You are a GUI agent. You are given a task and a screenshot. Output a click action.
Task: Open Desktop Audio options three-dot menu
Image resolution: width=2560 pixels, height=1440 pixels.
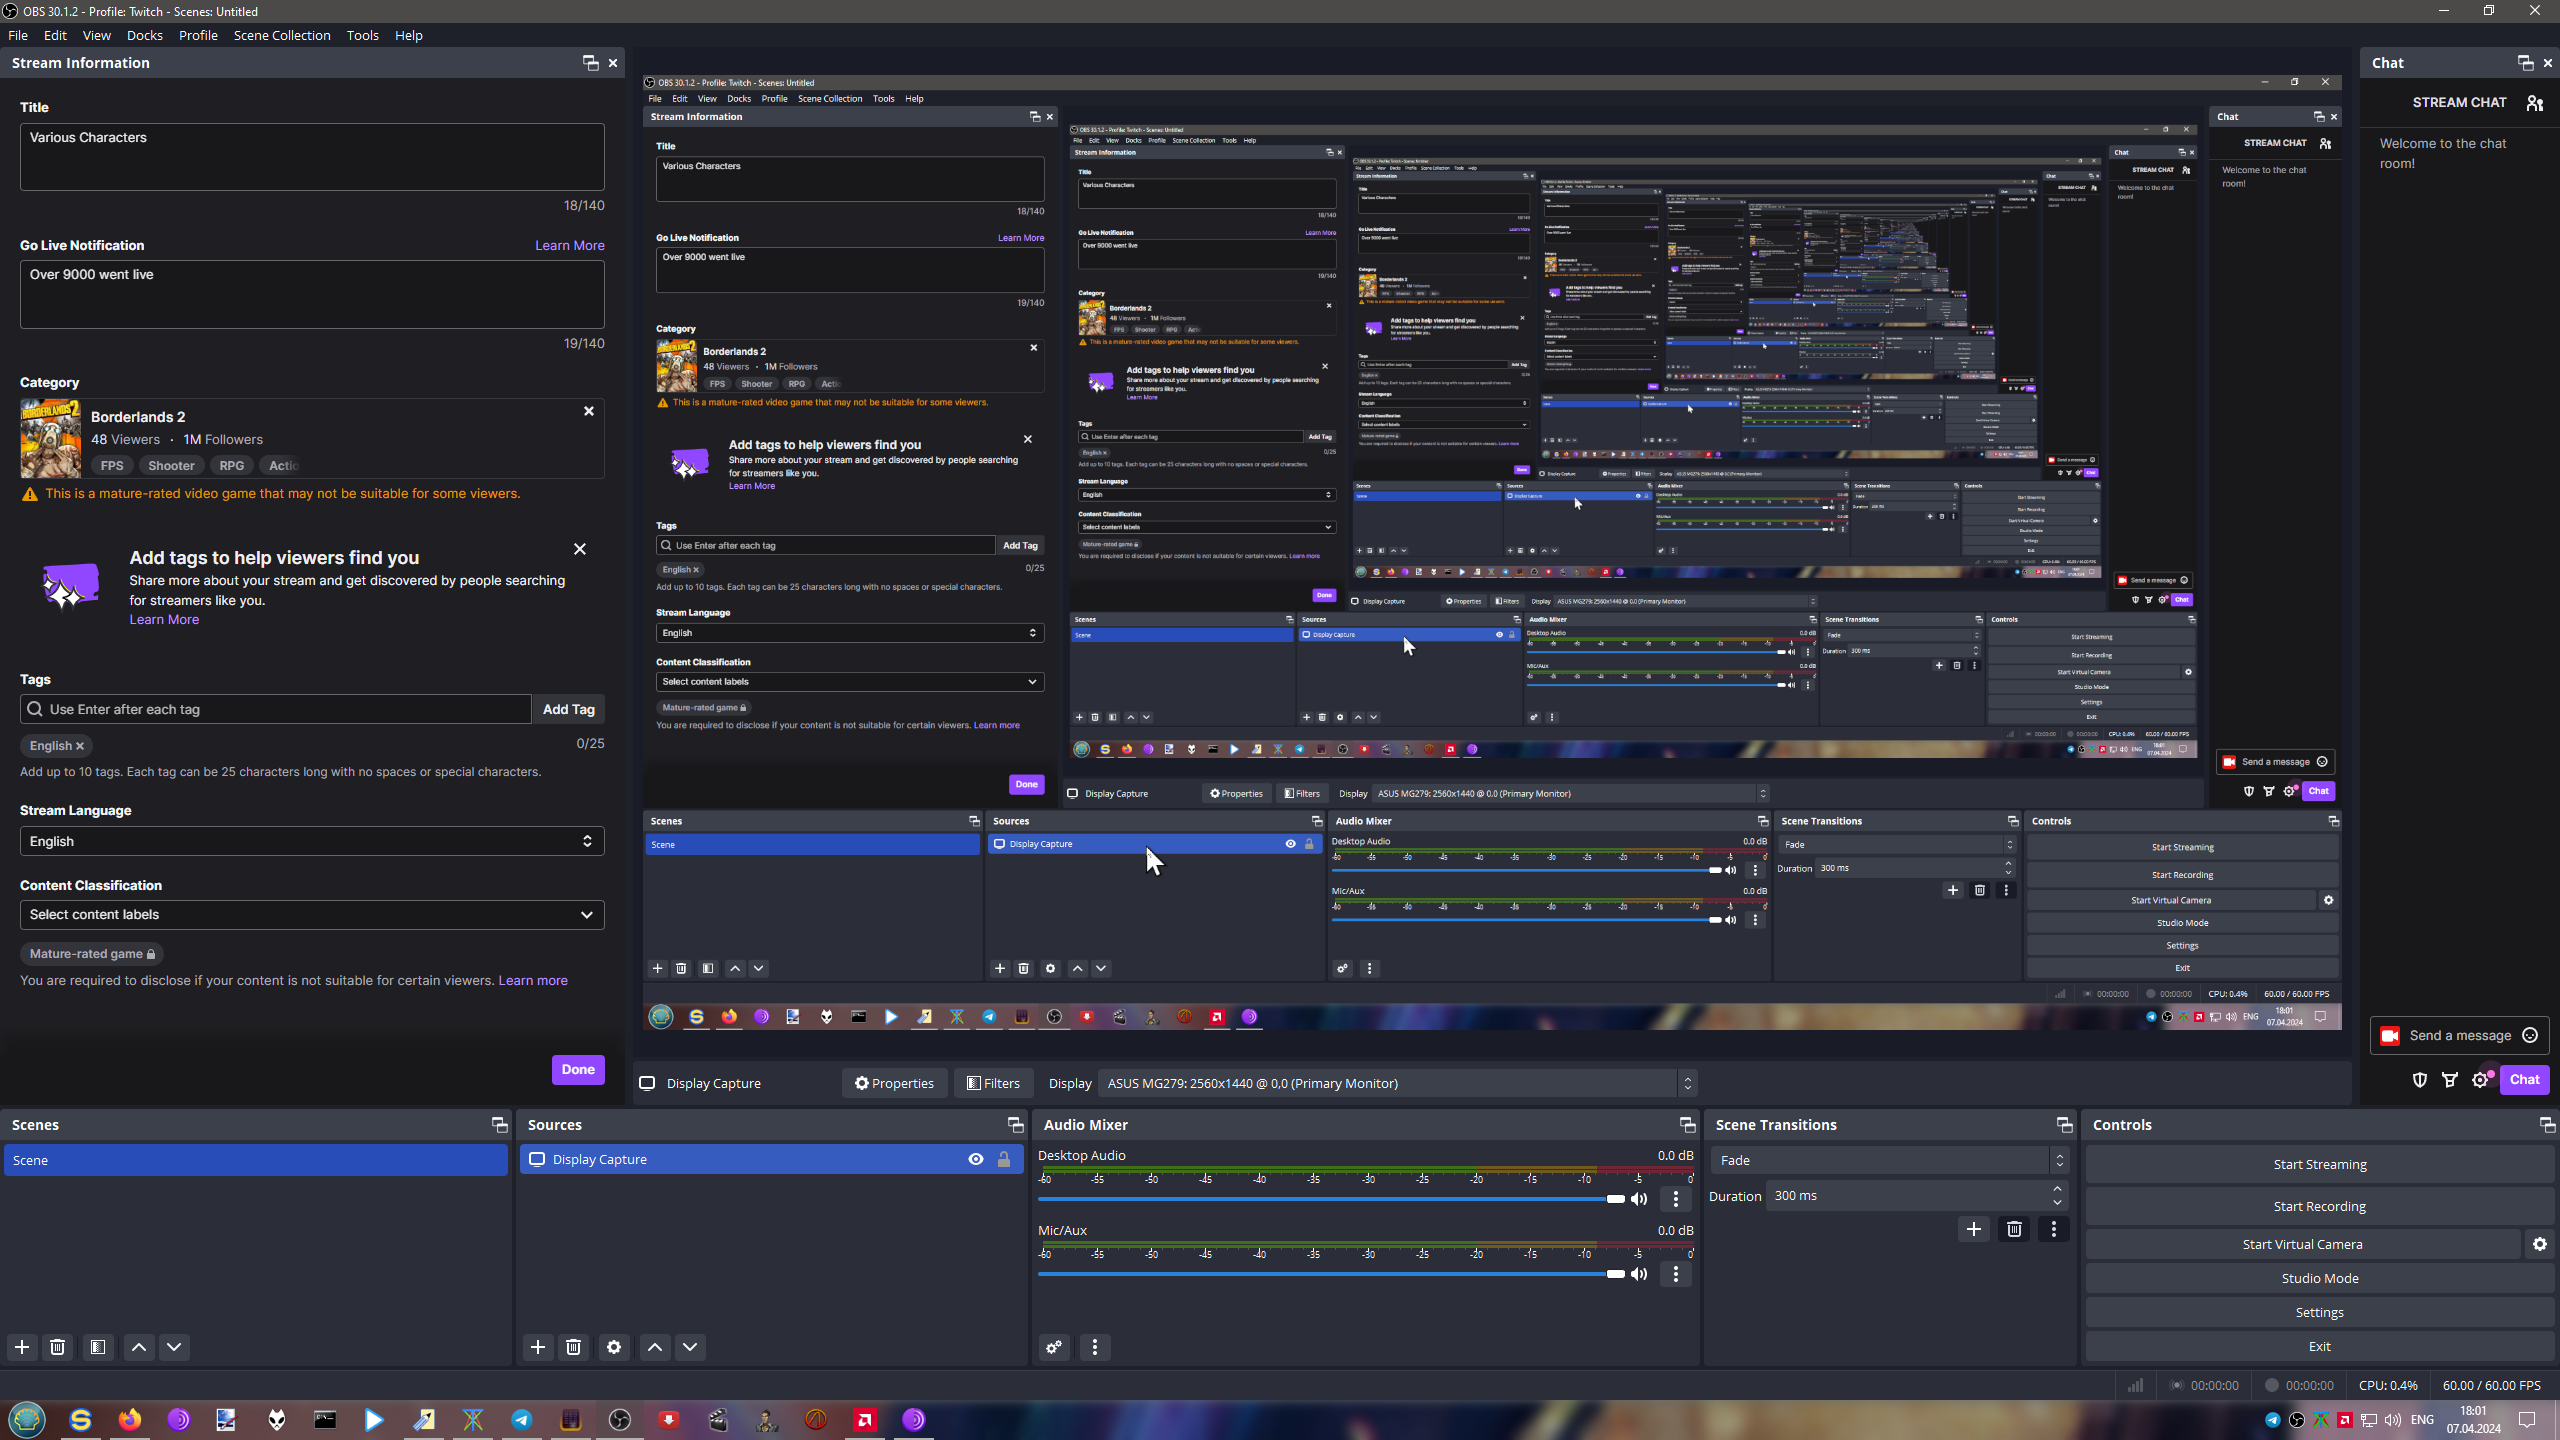coord(1676,1198)
